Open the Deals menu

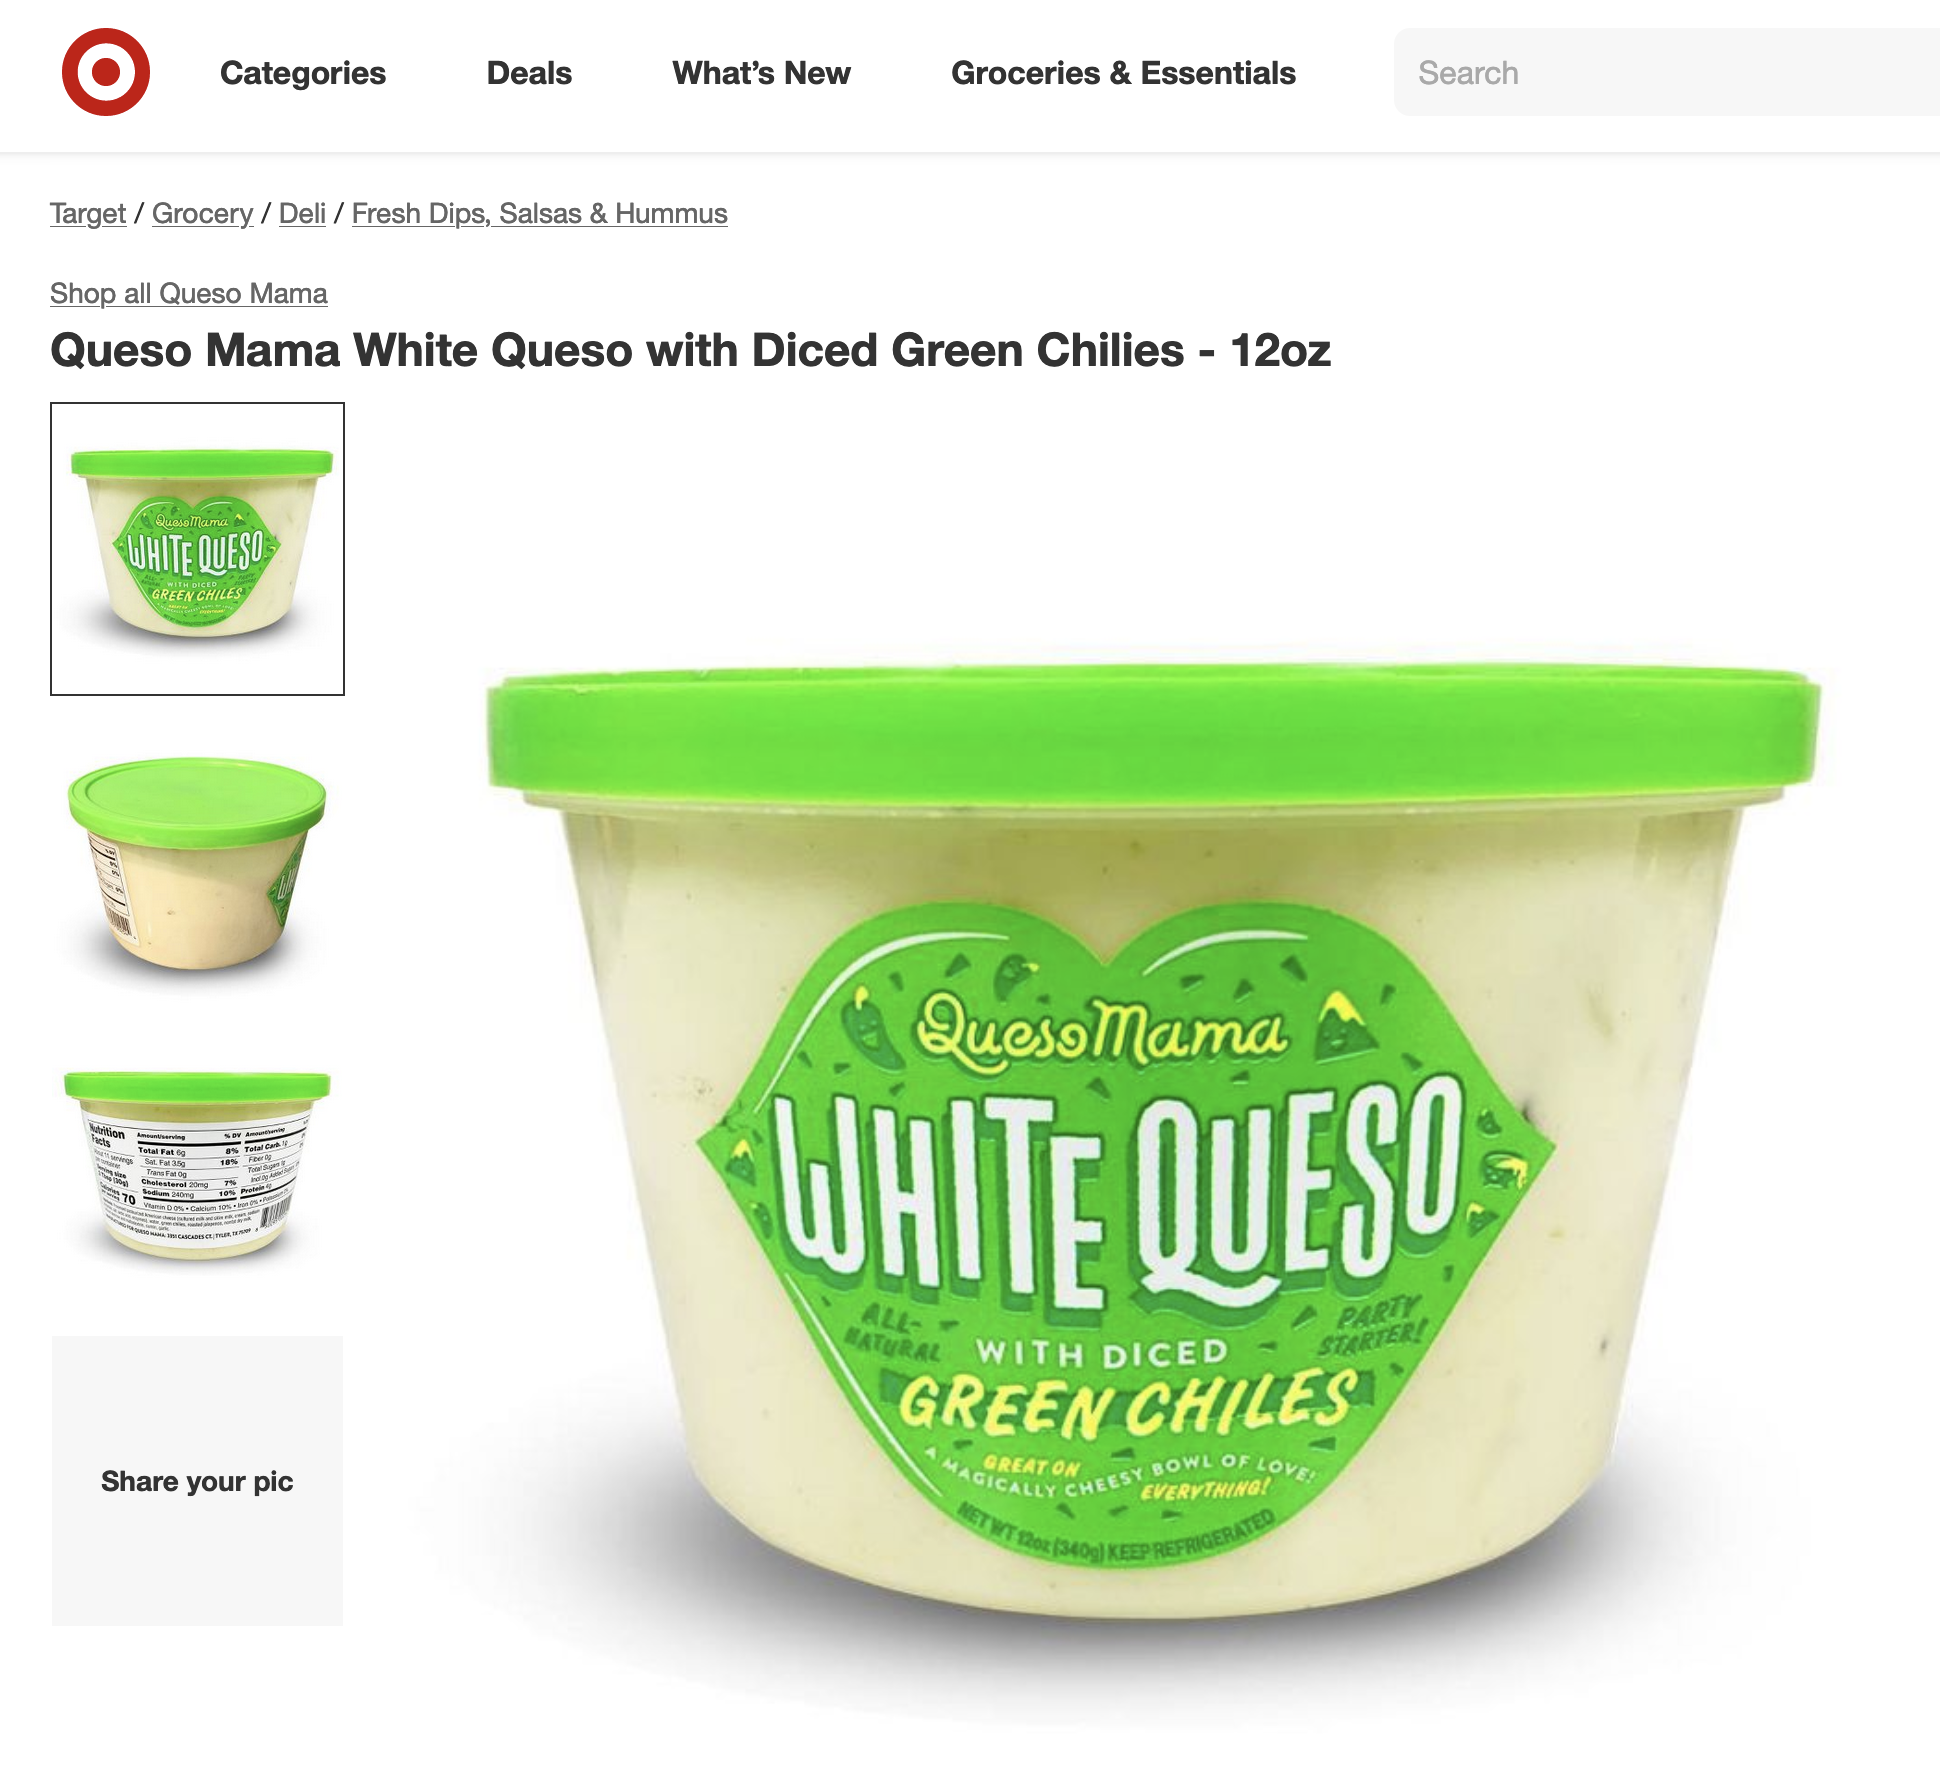[529, 73]
